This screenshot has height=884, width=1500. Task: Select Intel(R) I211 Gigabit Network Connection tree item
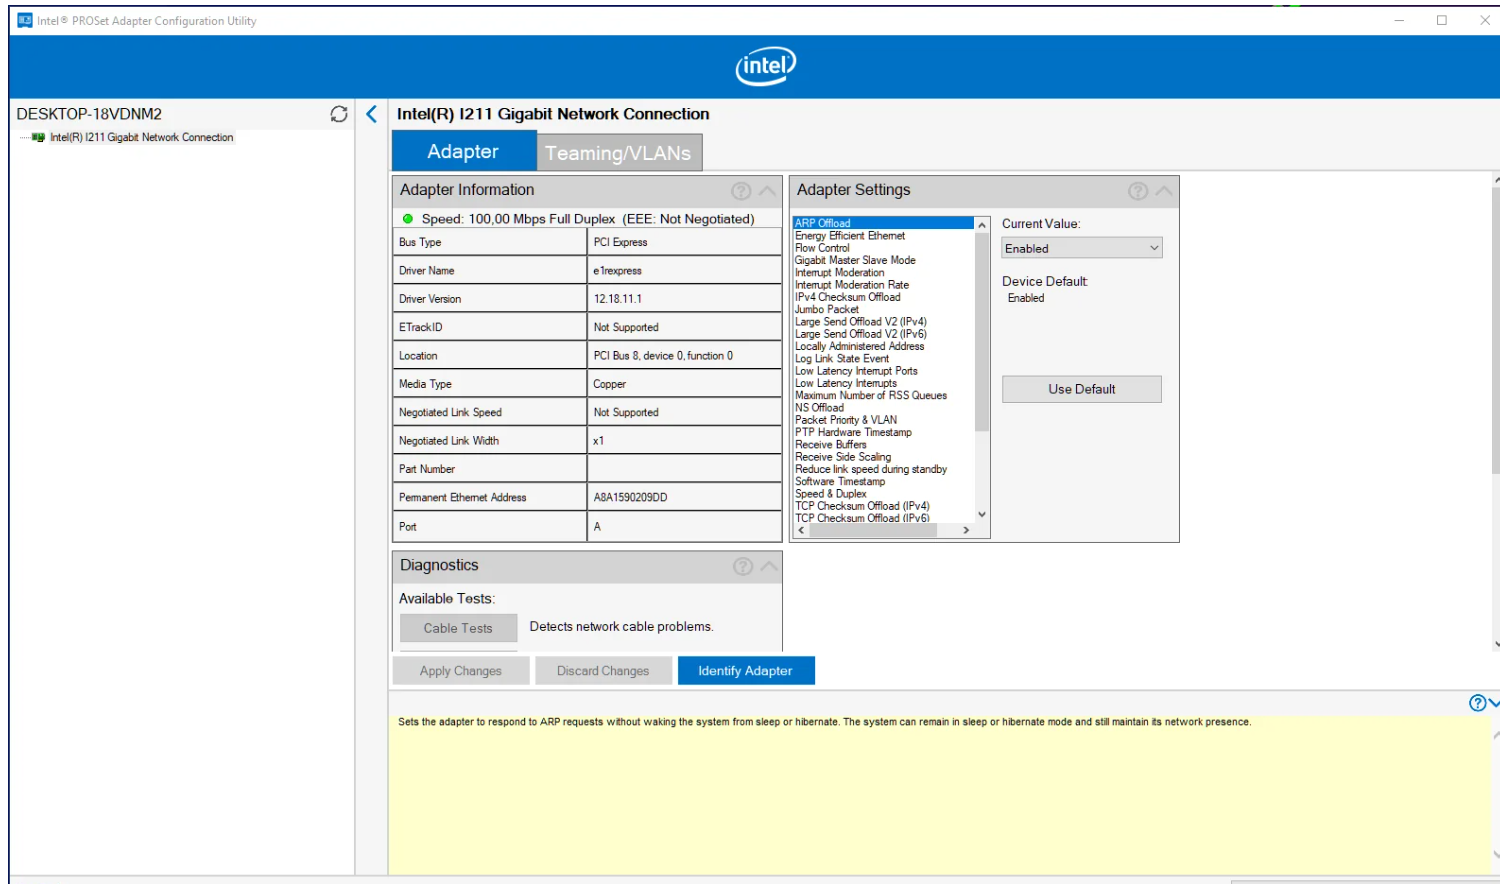(x=142, y=138)
